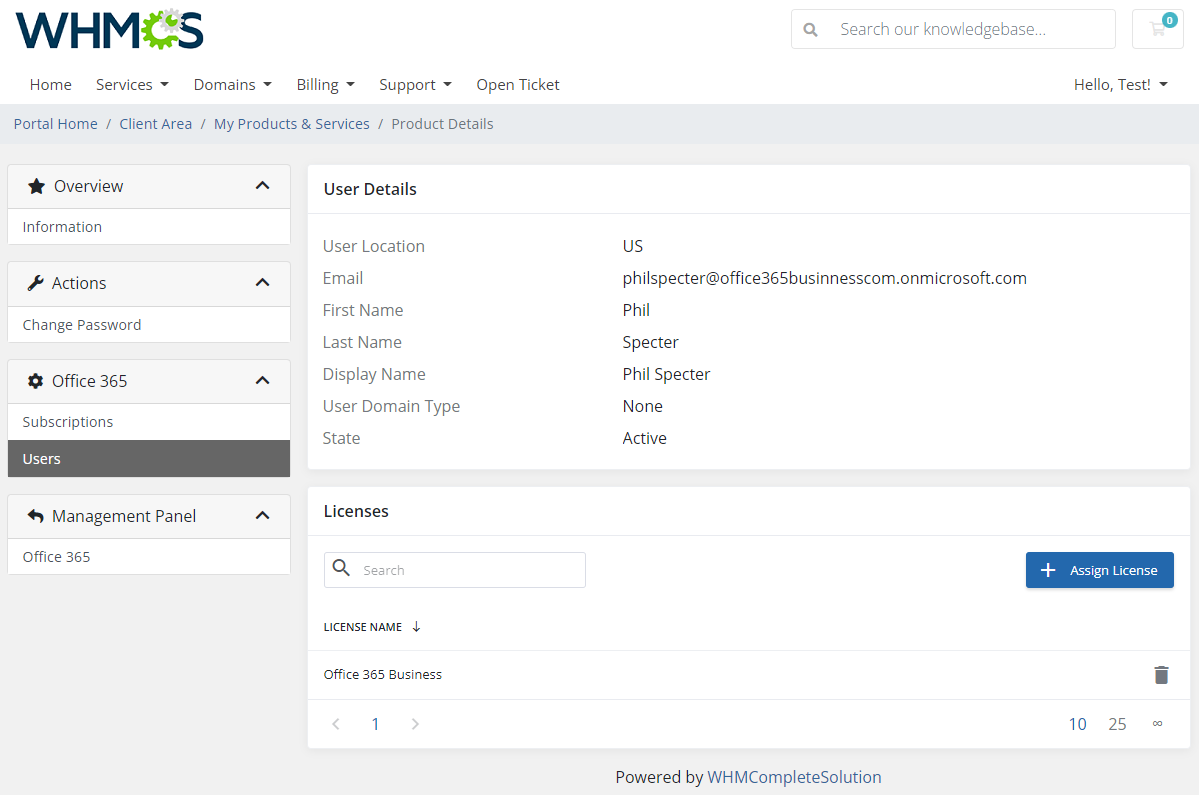Open Subscriptions in the Office 365 sidebar
The image size is (1199, 795).
(149, 422)
